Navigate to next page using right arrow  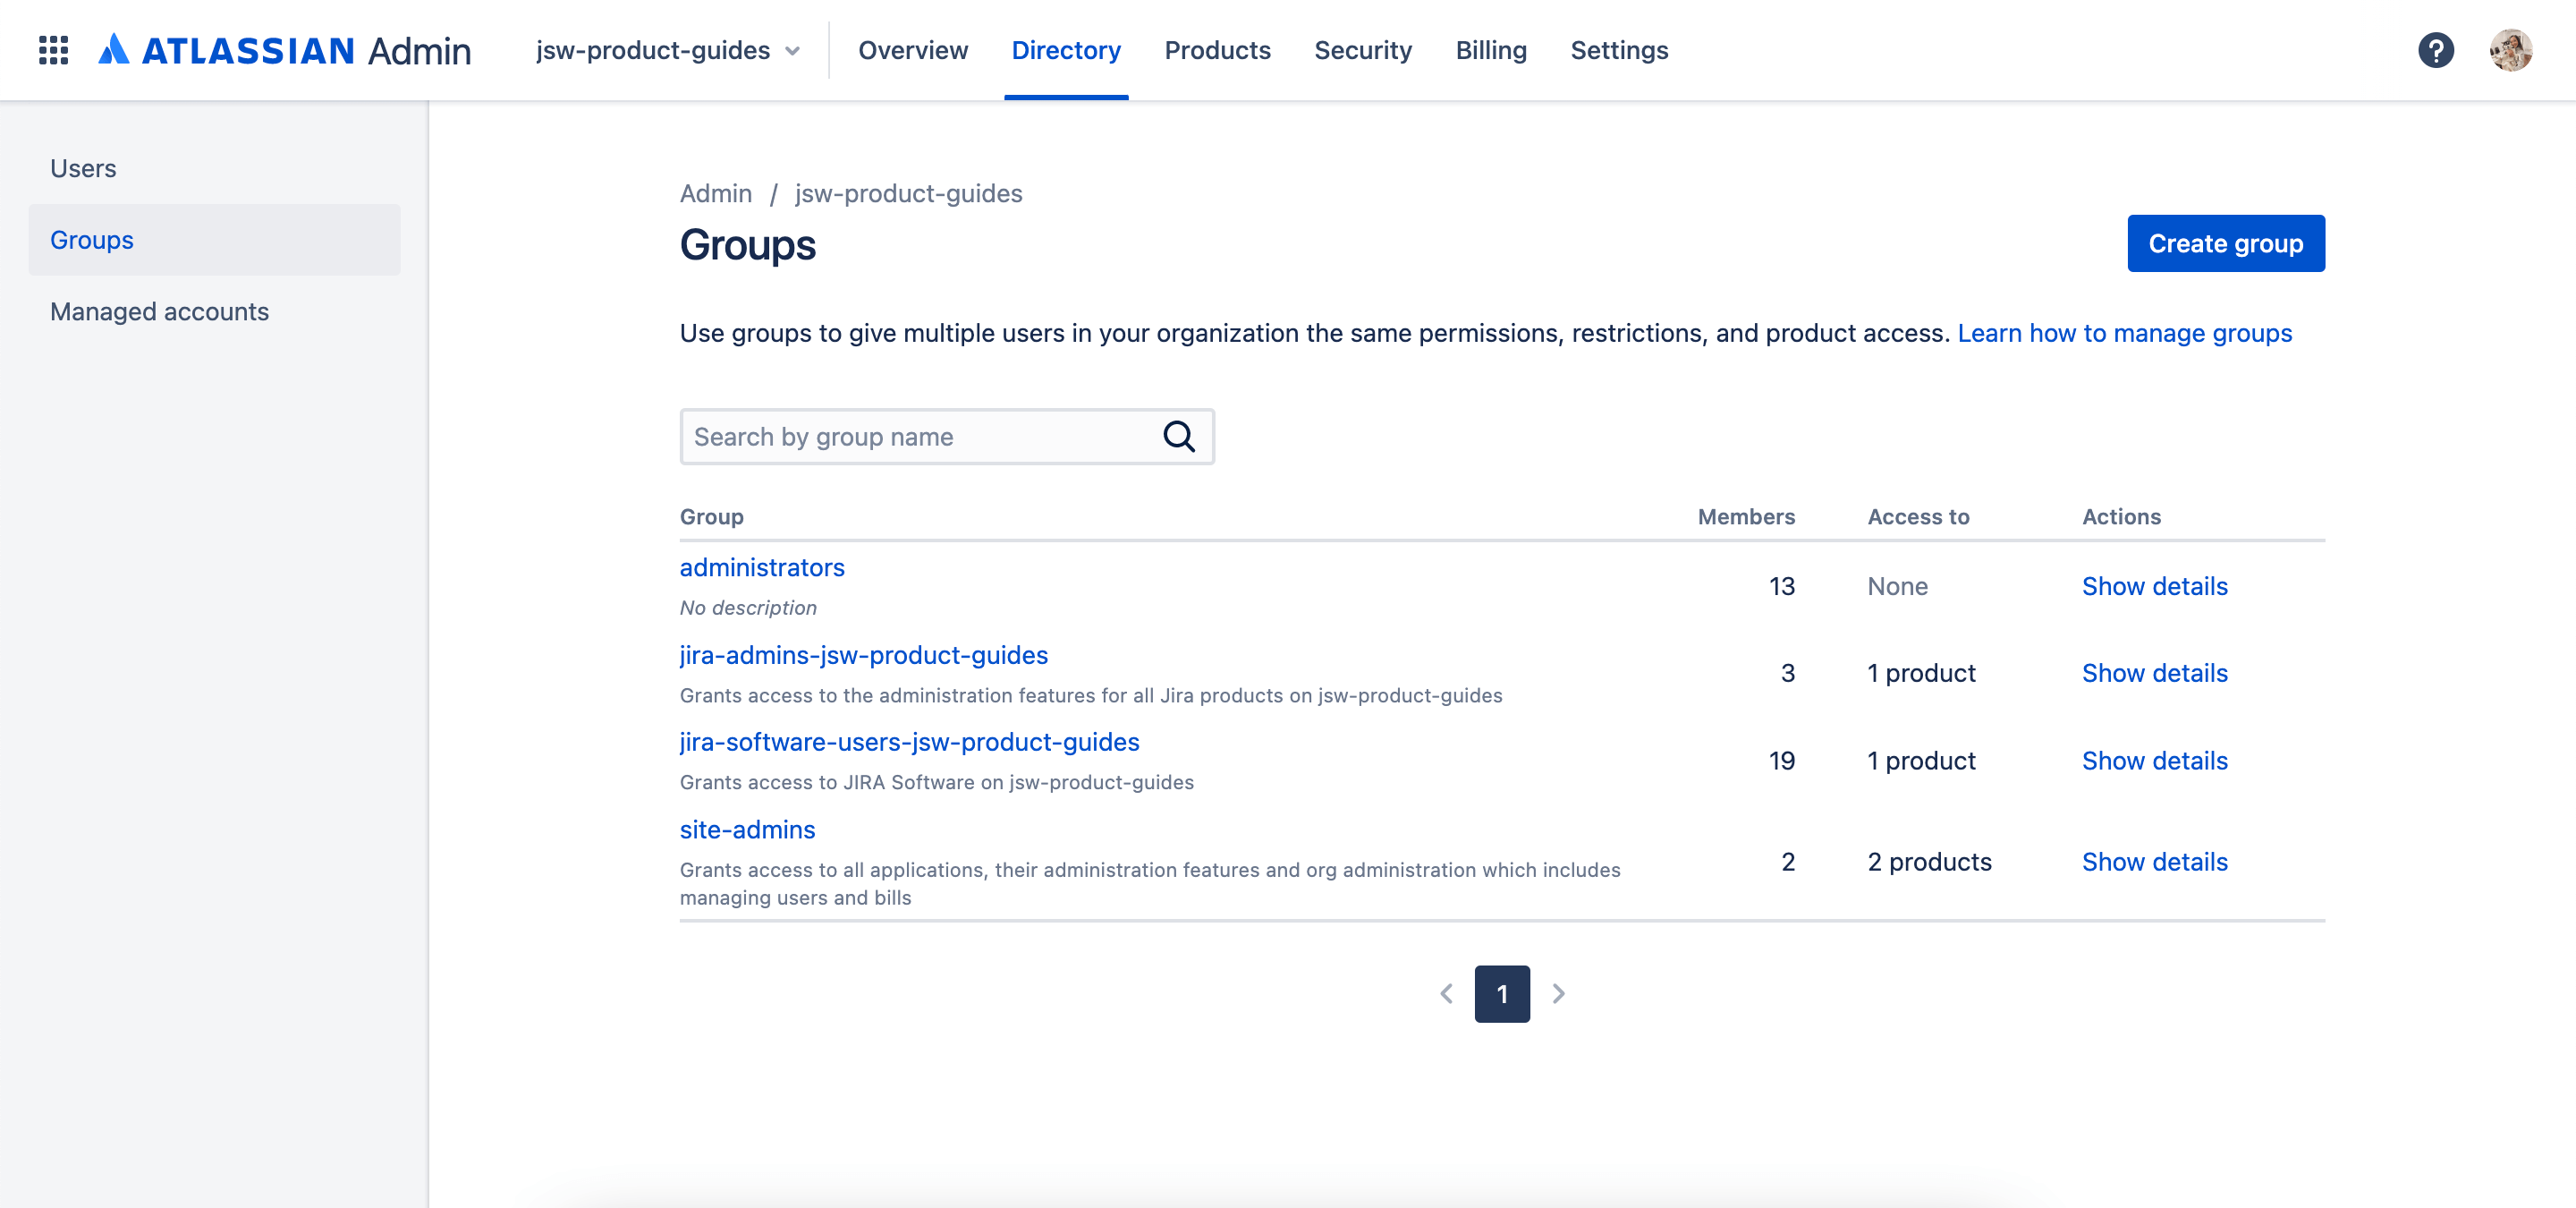coord(1555,992)
